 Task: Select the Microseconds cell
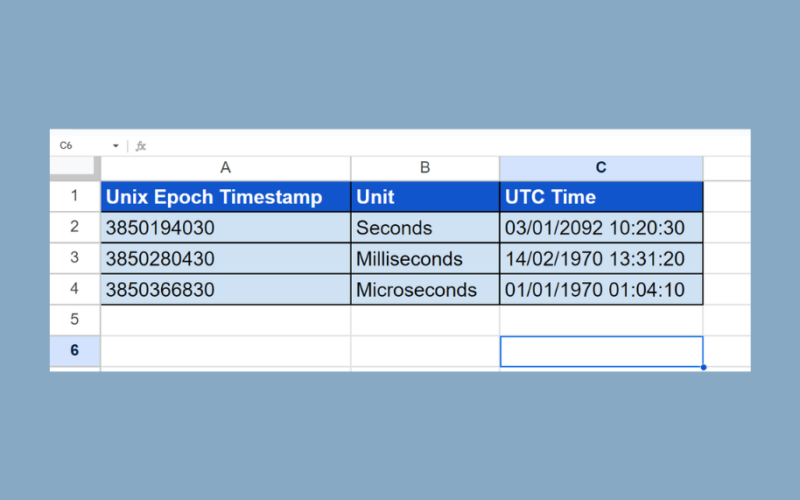[425, 290]
